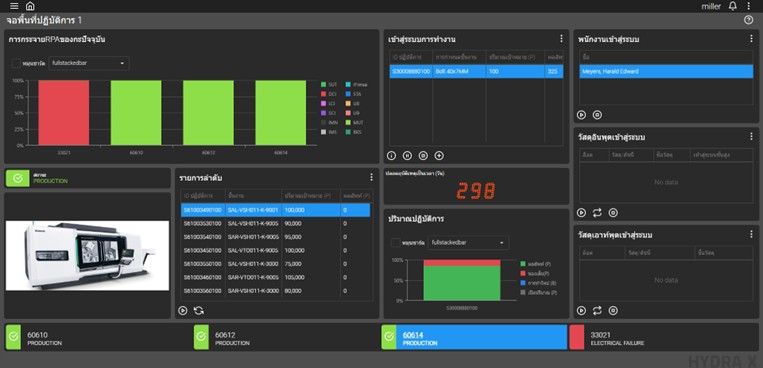
Task: Toggle checkbox beside fullstackedbar in ปริมาณปฏิบัติการ chart
Action: click(396, 242)
